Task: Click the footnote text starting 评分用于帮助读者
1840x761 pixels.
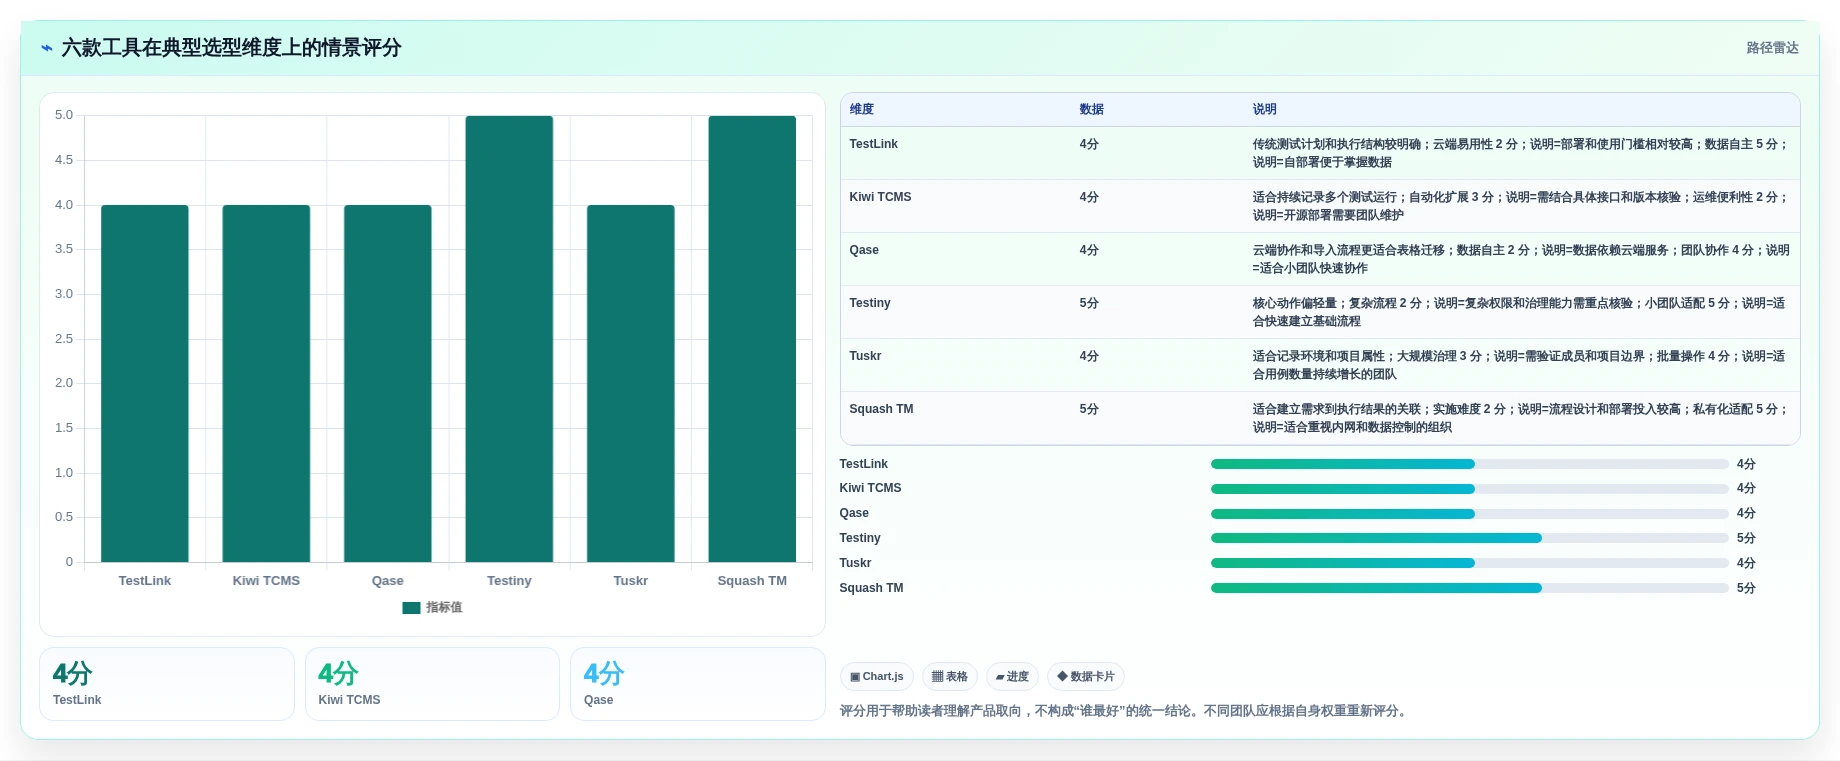Action: (1125, 711)
